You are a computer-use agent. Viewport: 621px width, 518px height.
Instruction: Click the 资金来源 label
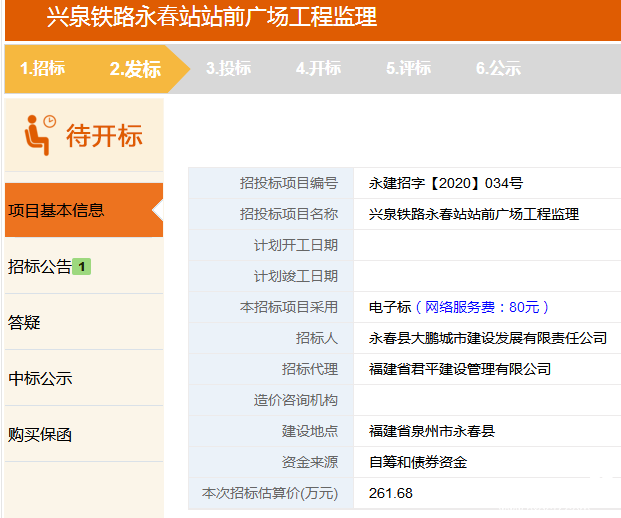[310, 462]
